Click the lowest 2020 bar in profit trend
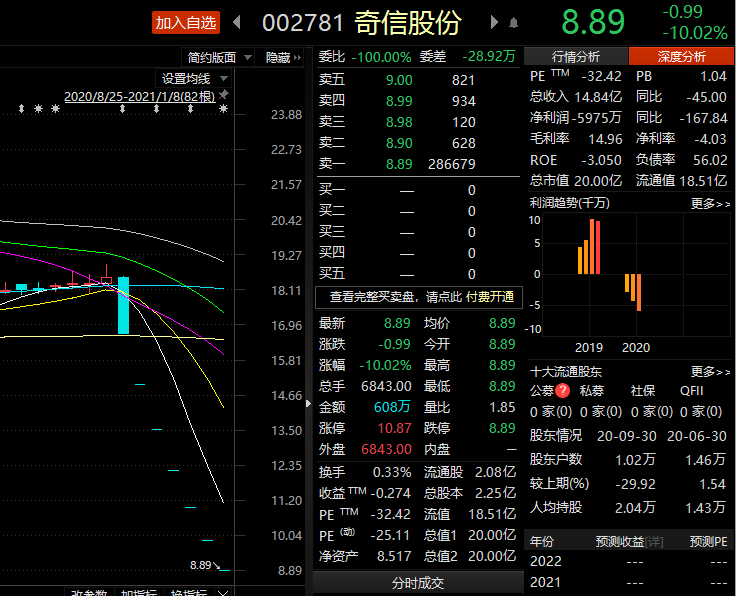The height and width of the screenshot is (596, 736). pos(638,292)
